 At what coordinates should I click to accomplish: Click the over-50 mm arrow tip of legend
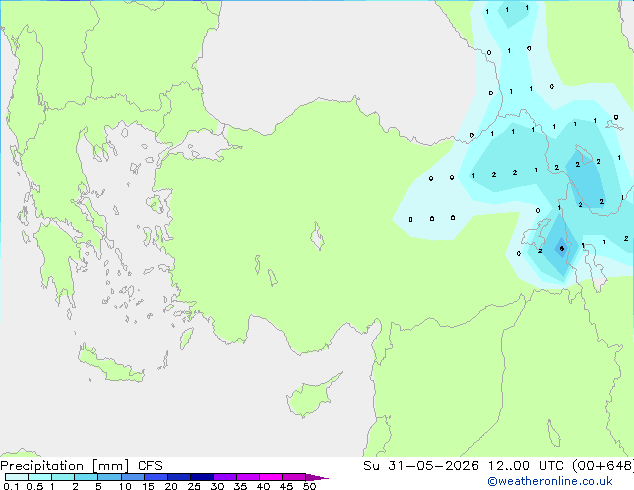pos(317,477)
